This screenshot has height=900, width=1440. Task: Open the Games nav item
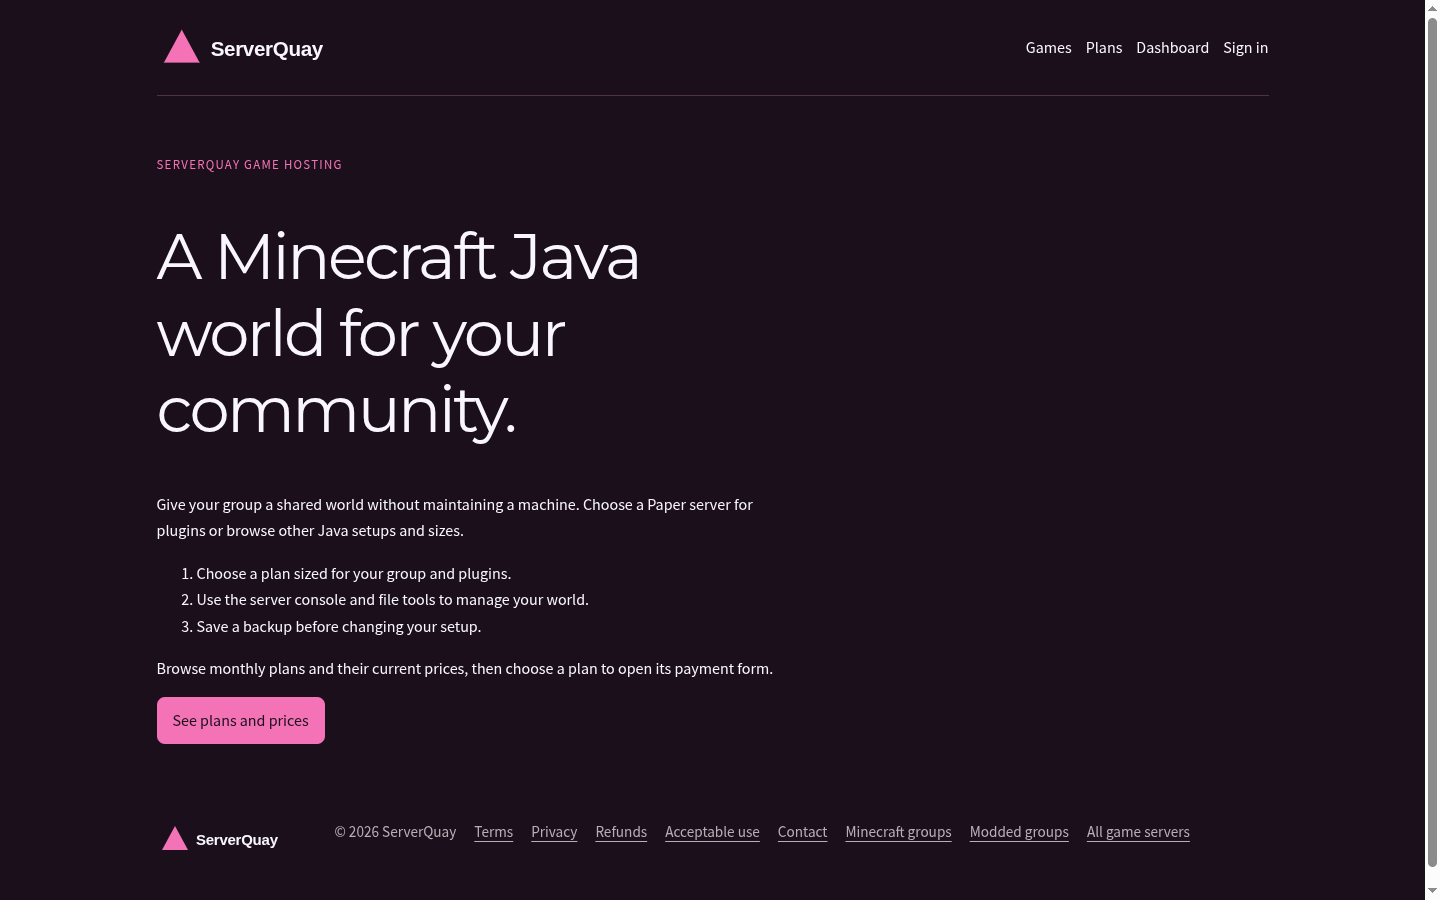(1048, 48)
